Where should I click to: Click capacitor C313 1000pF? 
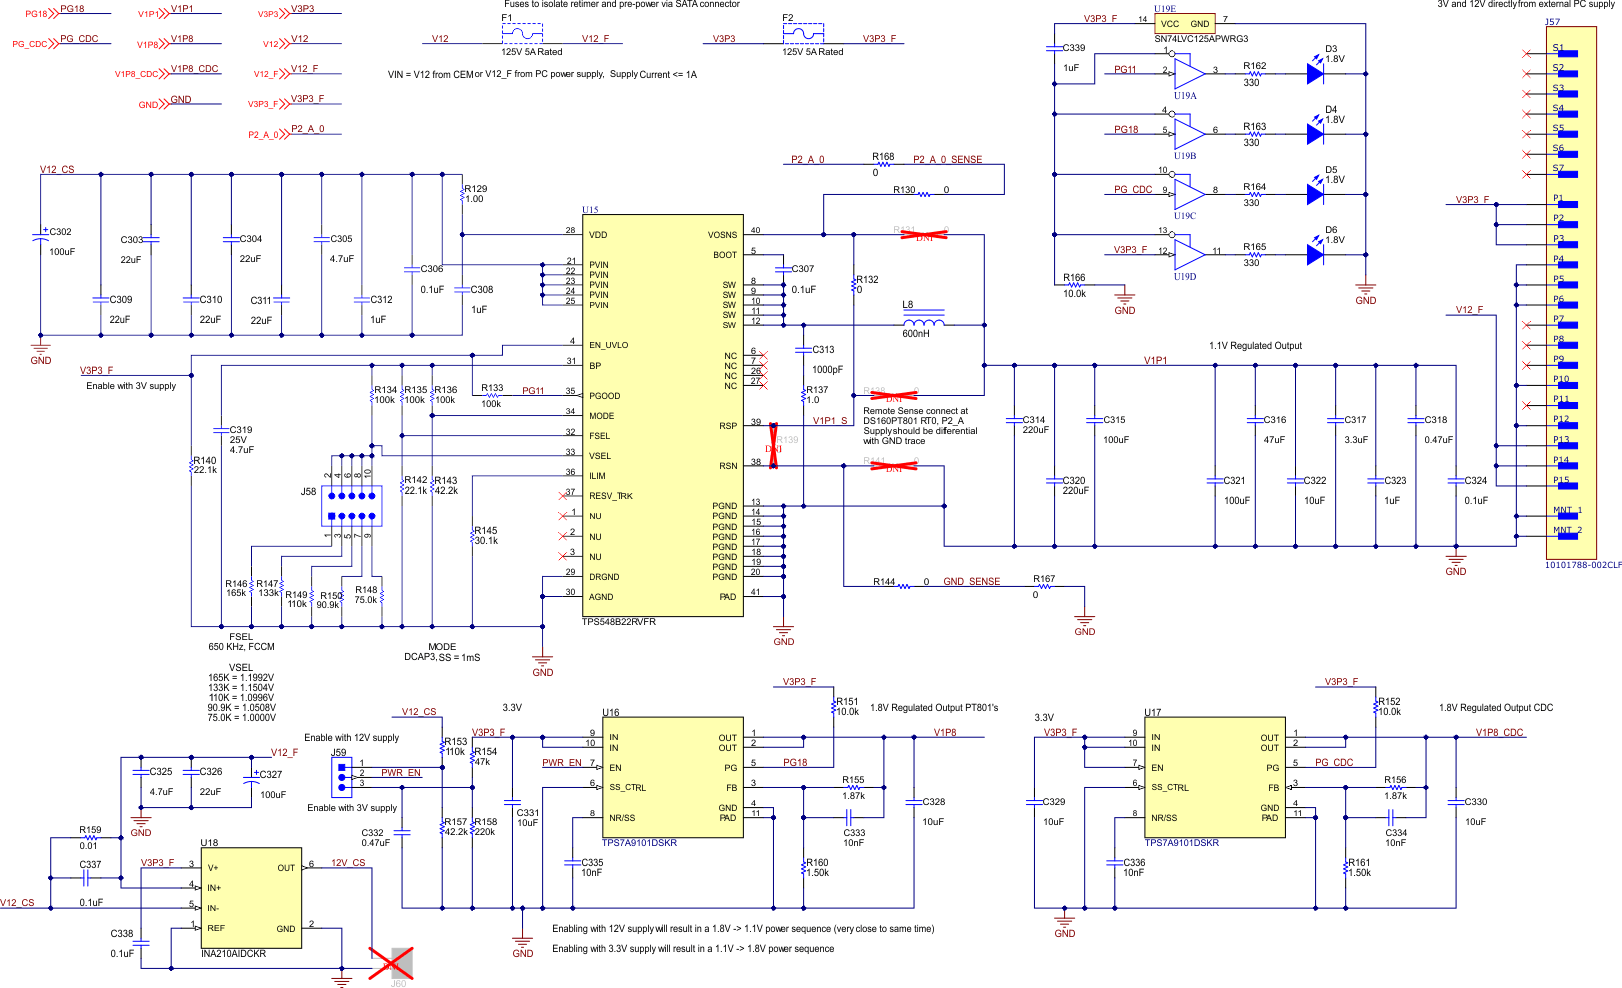point(803,350)
